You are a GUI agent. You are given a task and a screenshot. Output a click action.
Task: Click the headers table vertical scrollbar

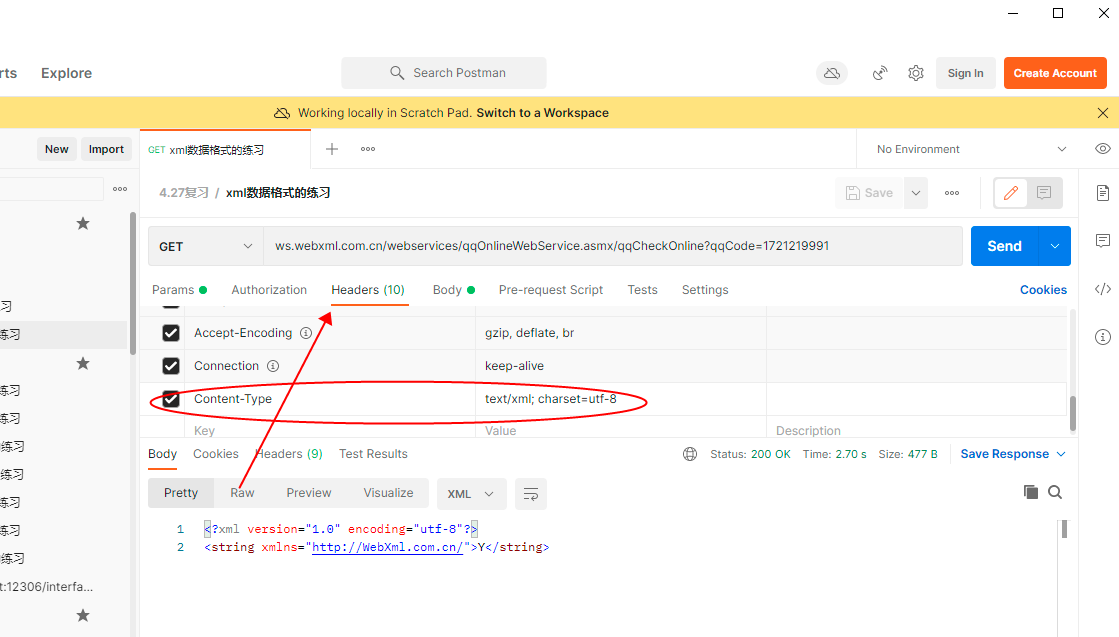(x=1072, y=412)
